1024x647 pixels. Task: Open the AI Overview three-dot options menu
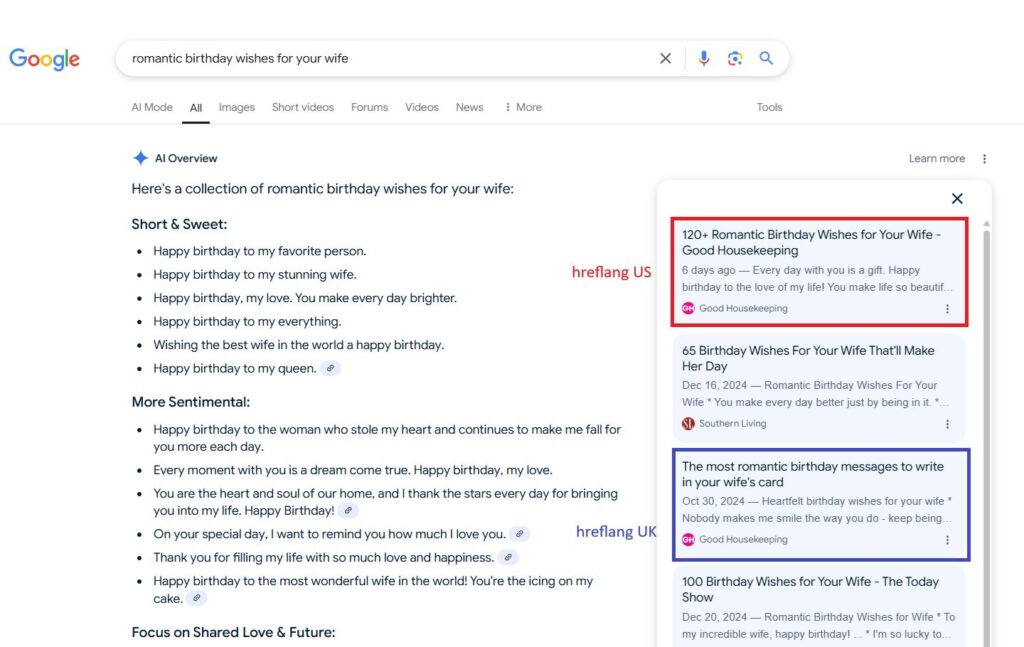[x=984, y=159]
